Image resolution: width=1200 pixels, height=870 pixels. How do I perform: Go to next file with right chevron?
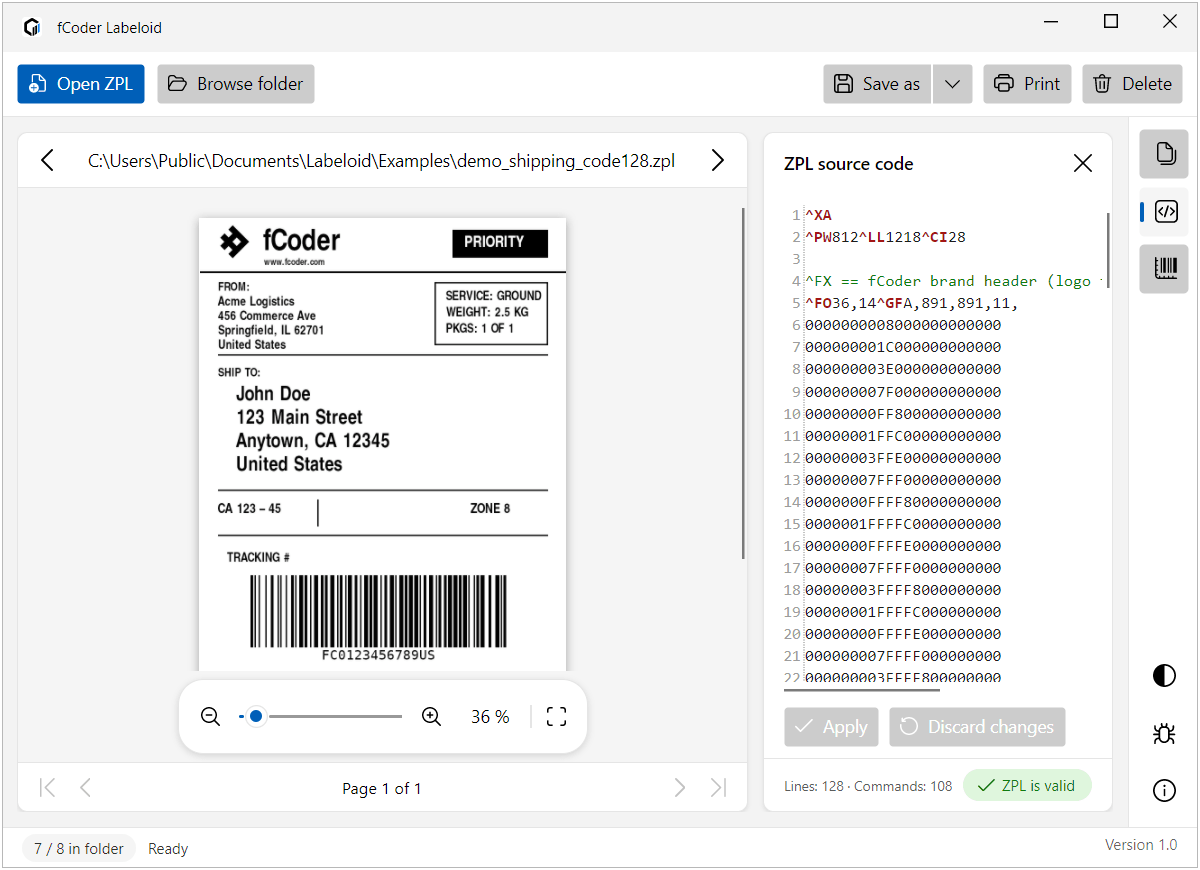click(x=717, y=160)
